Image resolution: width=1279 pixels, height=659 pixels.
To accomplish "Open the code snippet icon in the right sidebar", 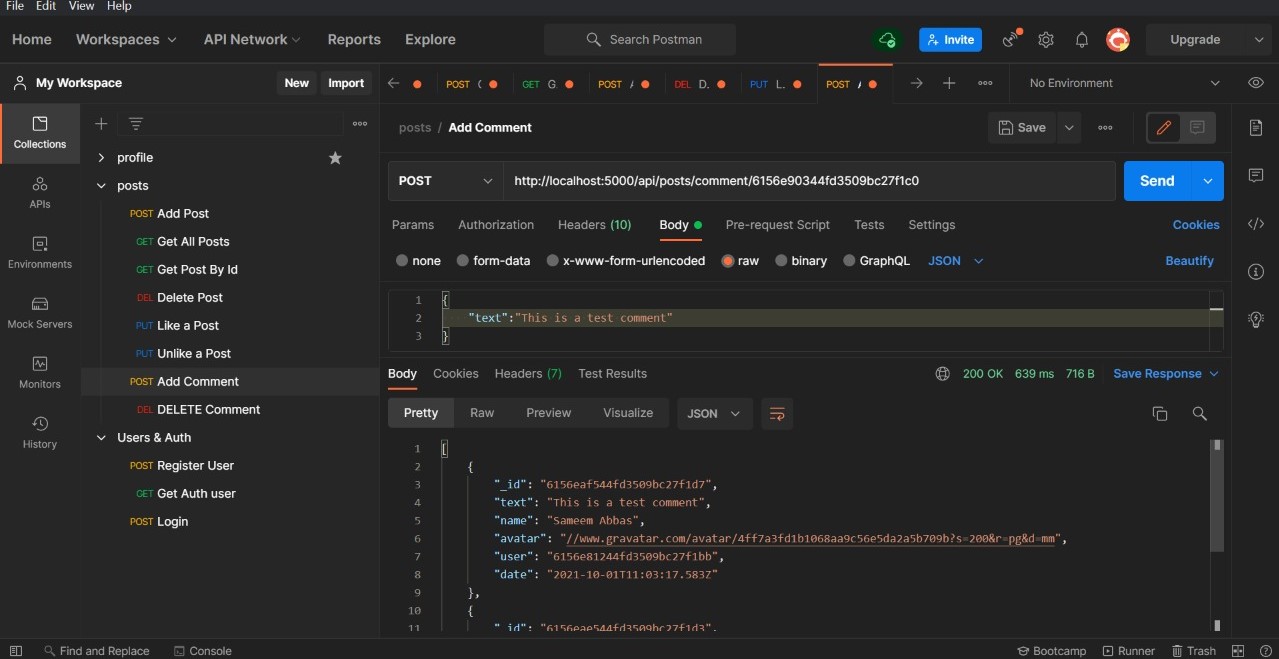I will coord(1256,223).
